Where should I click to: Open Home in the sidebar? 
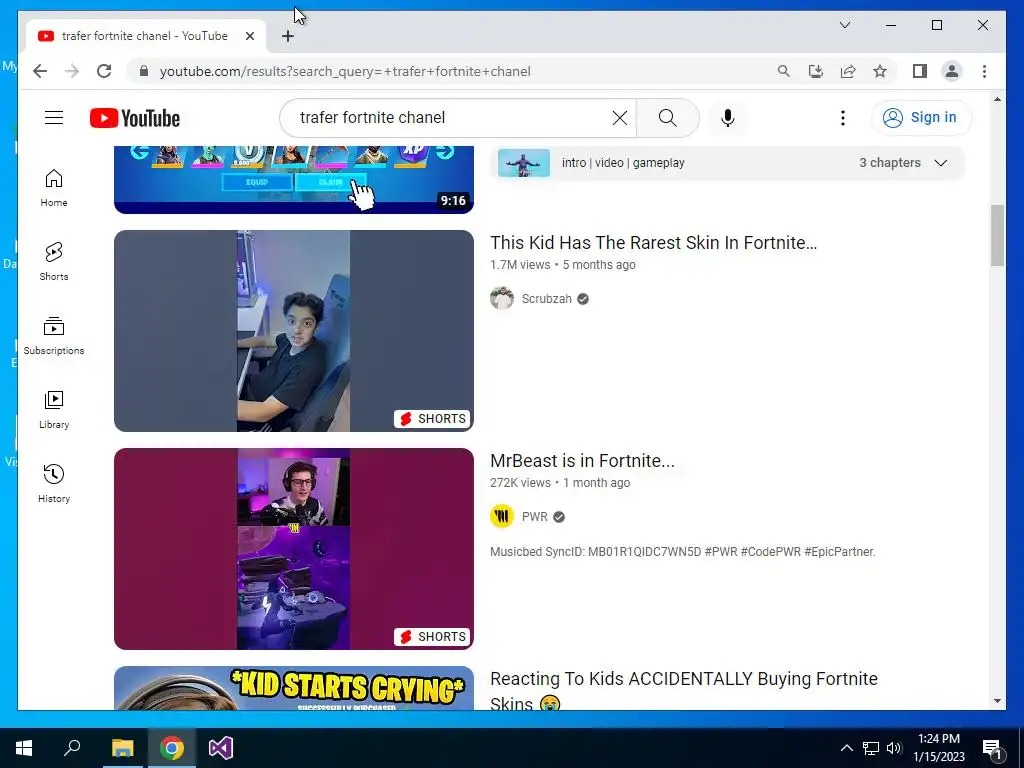[x=54, y=188]
